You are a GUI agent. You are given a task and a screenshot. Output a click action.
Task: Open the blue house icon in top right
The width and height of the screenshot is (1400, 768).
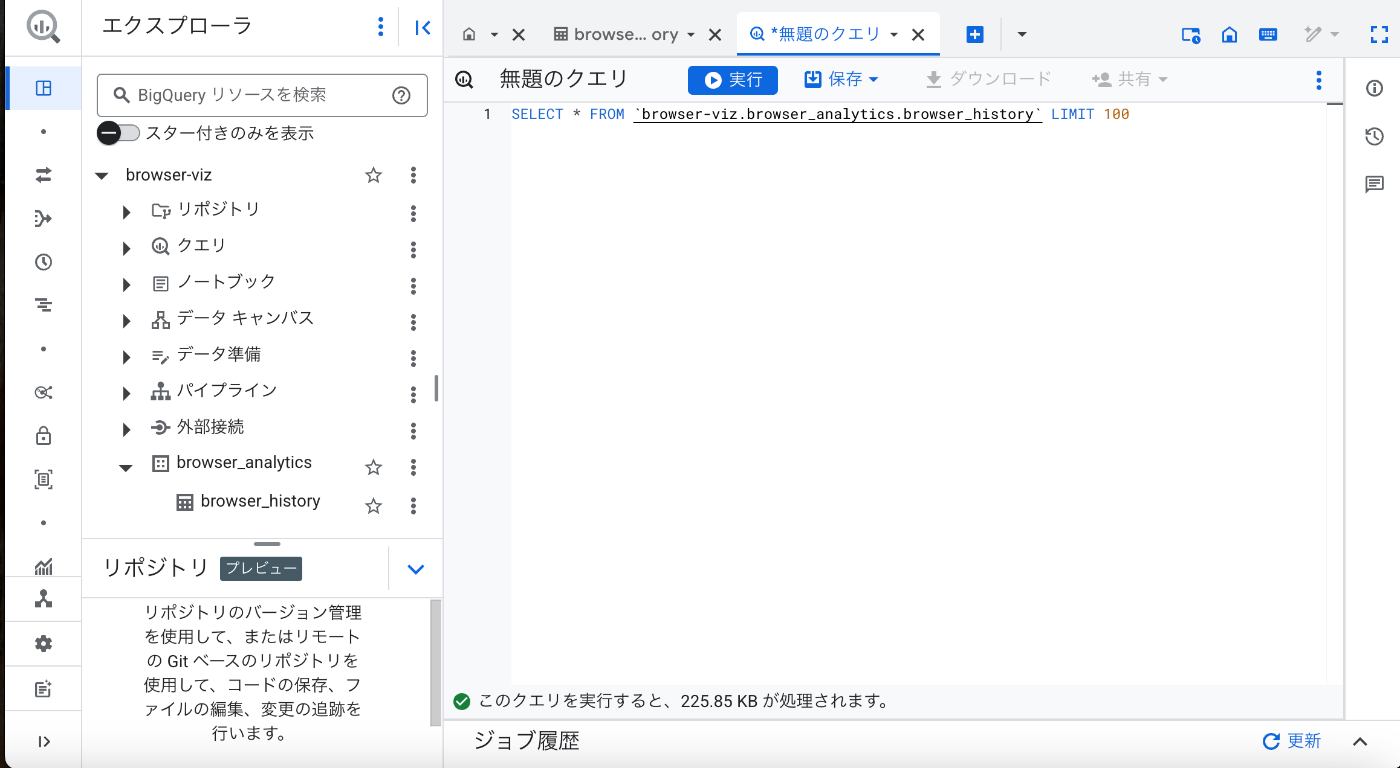[1230, 34]
